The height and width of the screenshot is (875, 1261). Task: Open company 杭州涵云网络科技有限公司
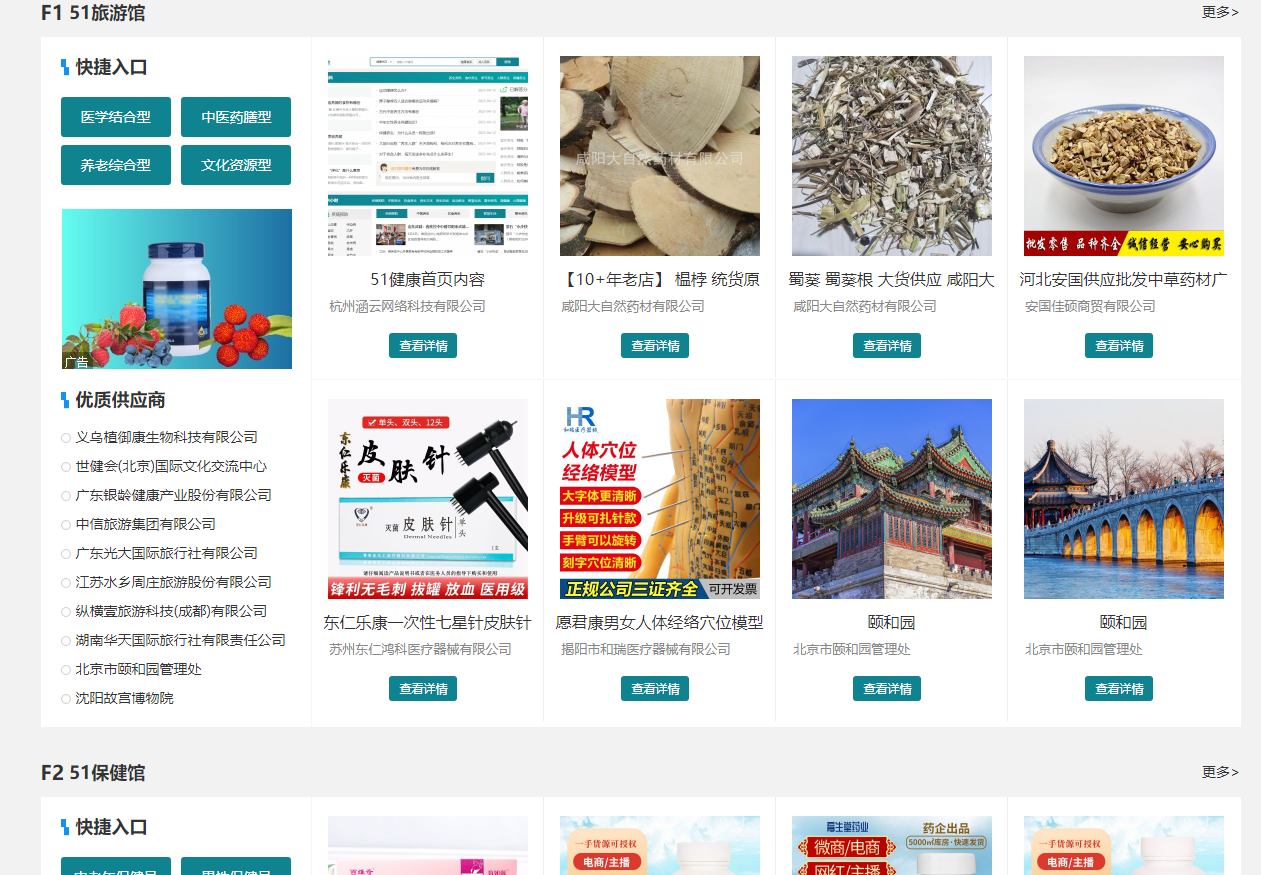point(407,306)
